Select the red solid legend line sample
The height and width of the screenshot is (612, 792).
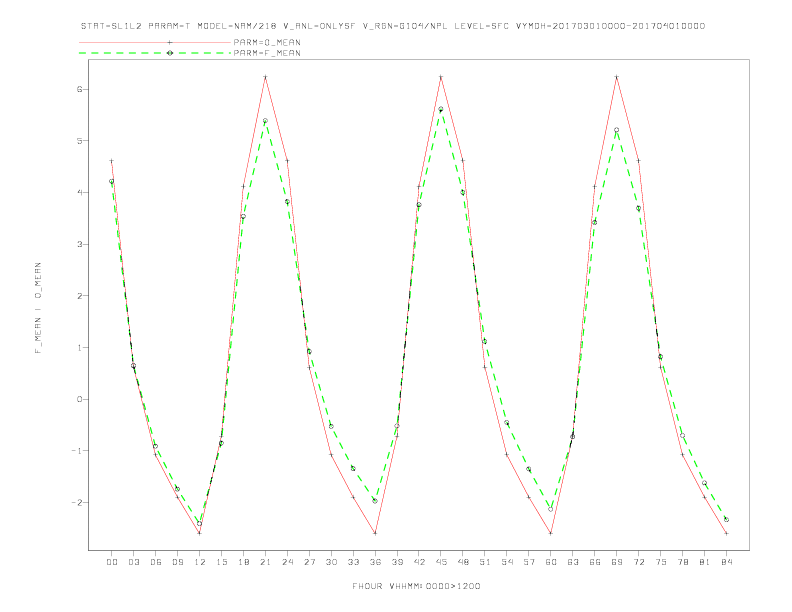[155, 42]
